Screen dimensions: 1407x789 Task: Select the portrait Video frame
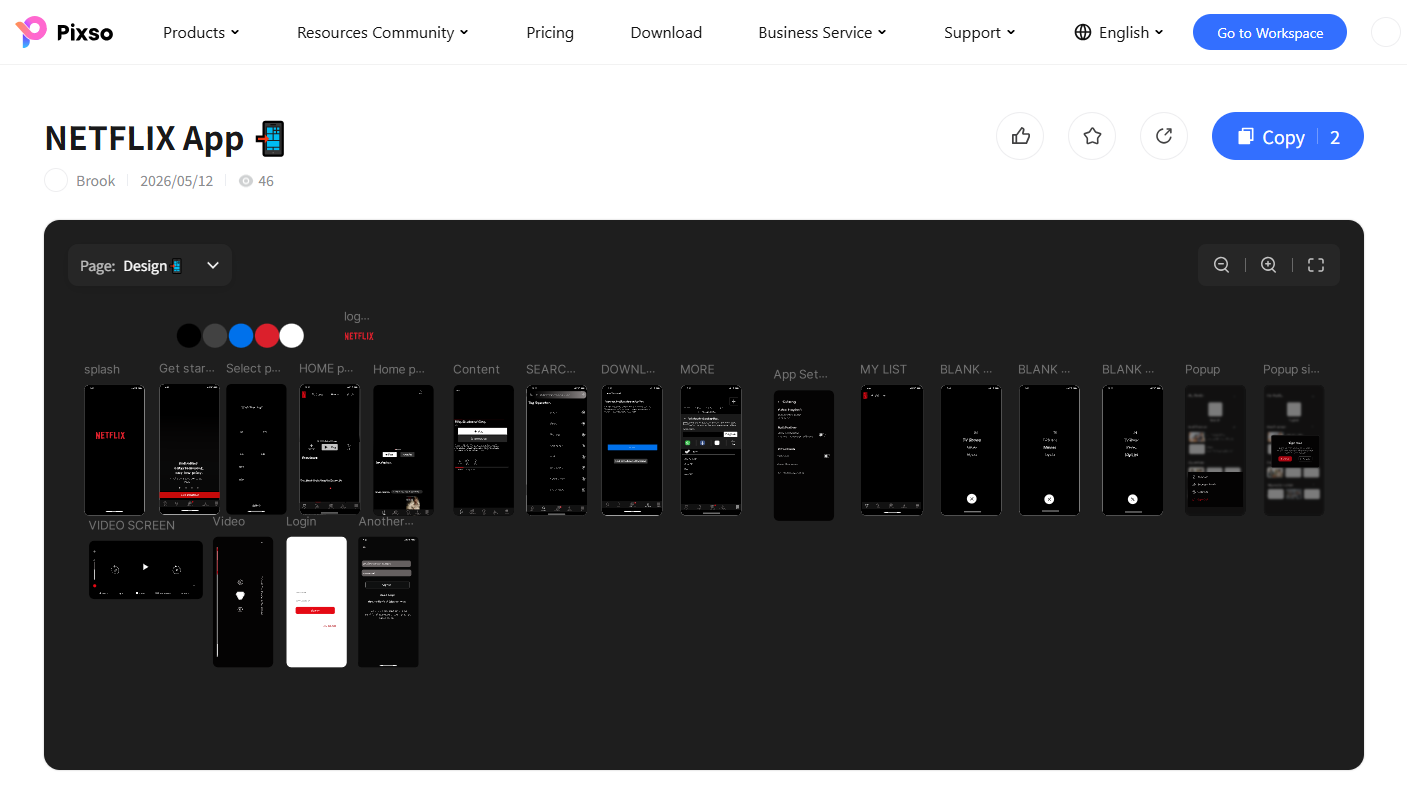coord(243,602)
